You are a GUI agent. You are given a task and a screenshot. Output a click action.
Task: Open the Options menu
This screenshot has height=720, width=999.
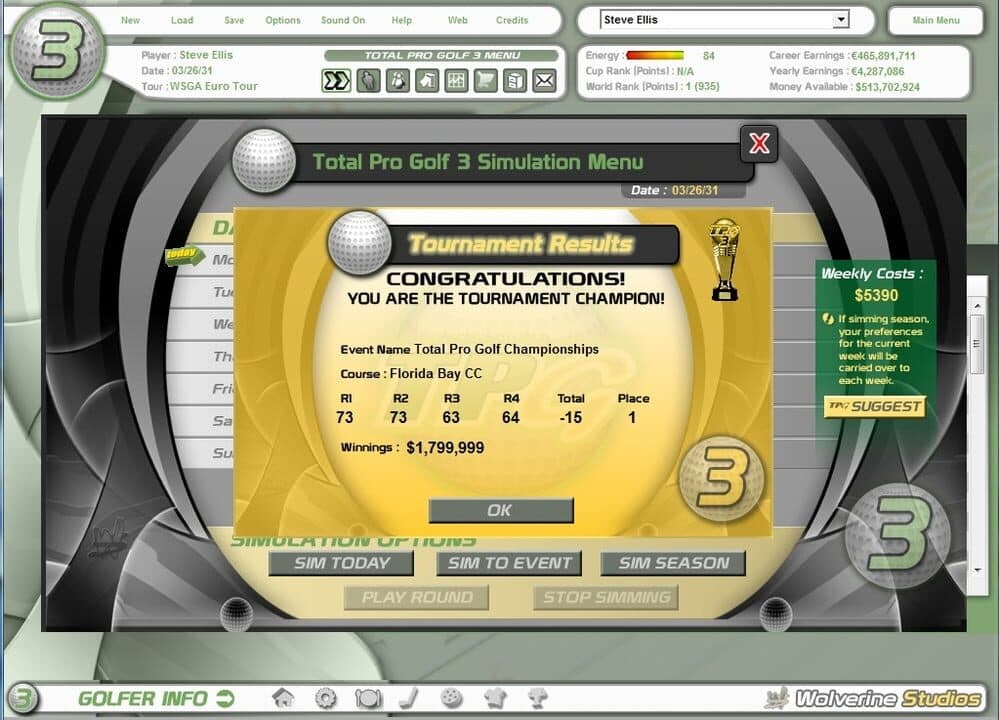point(283,20)
